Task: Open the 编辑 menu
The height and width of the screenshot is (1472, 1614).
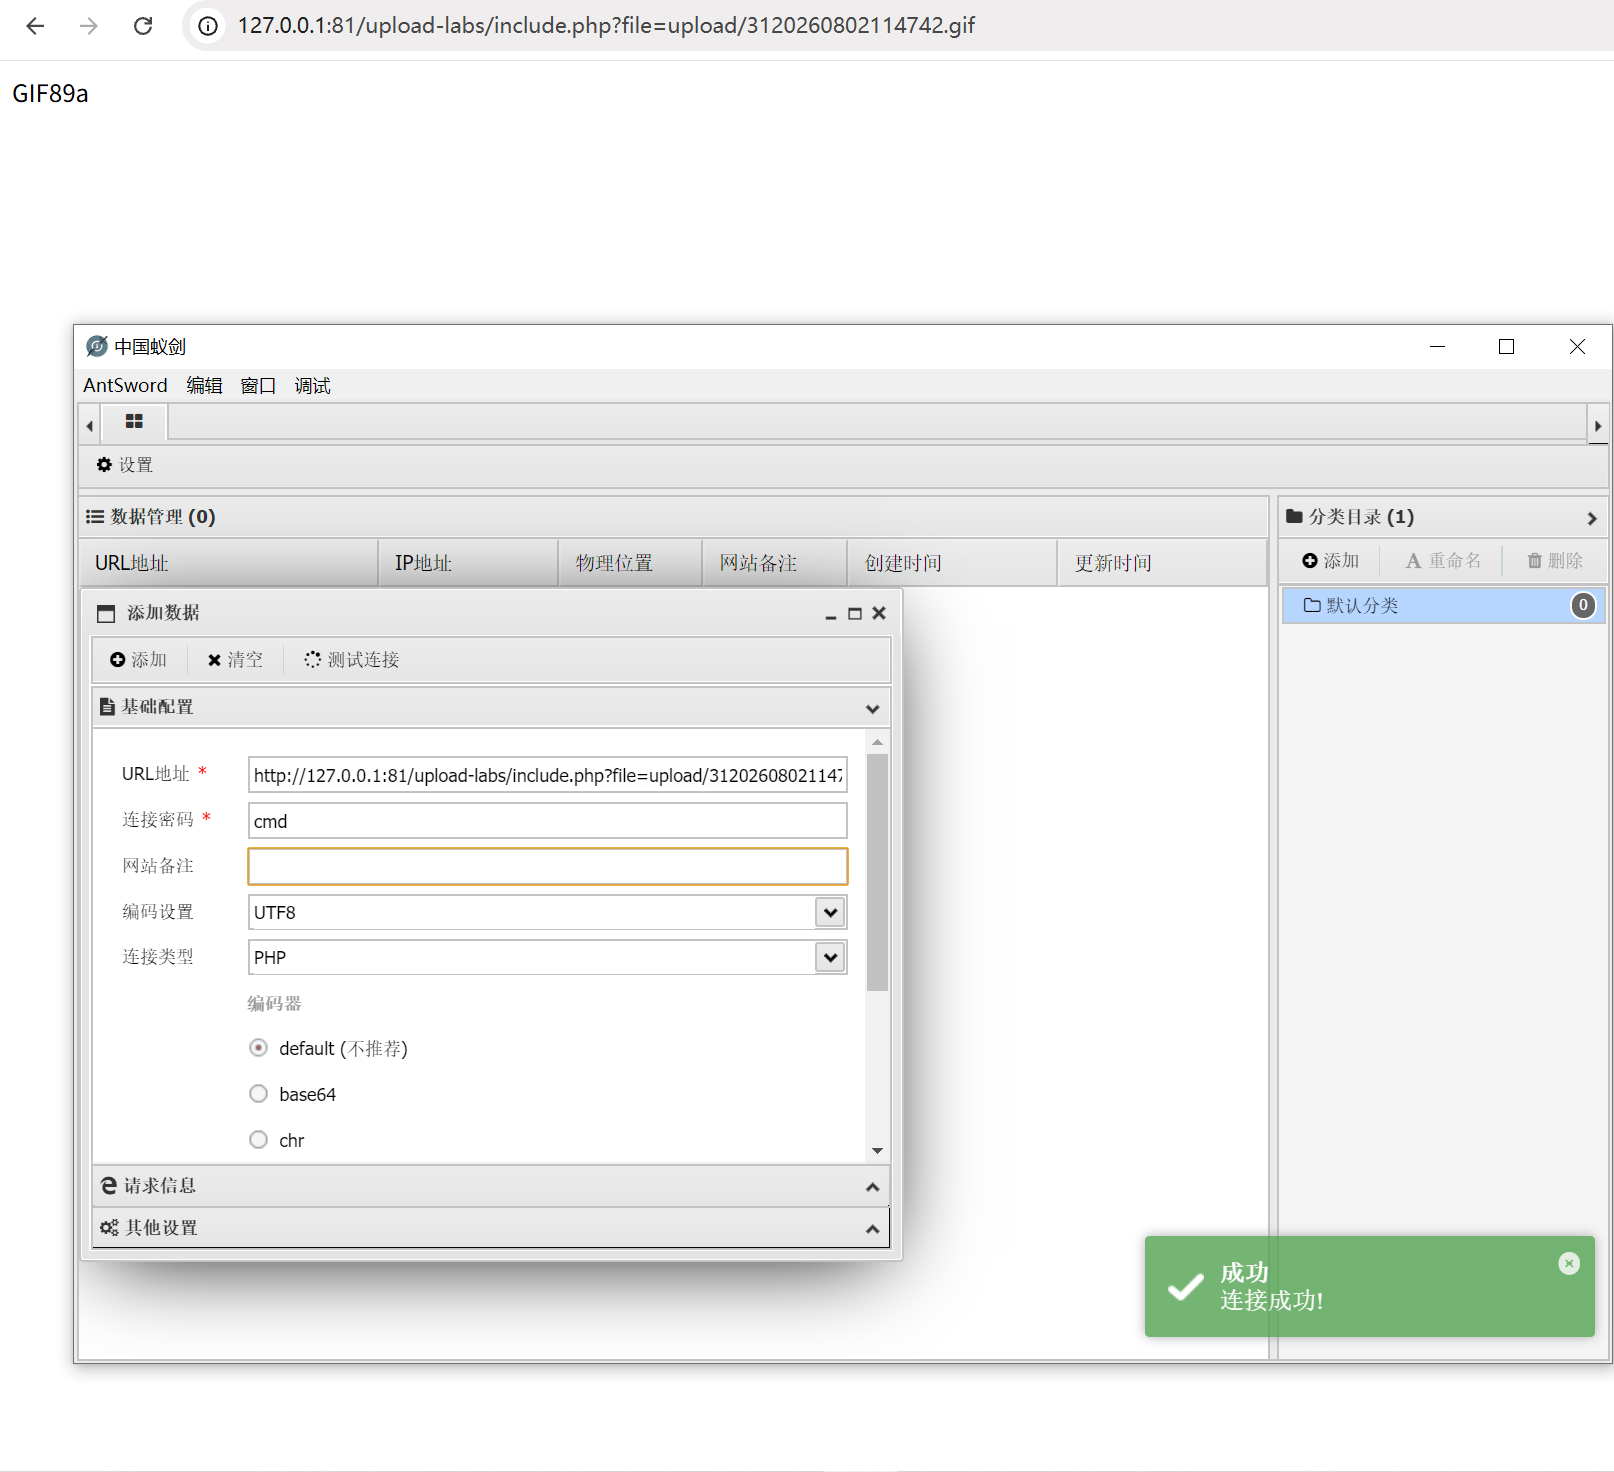Action: [x=204, y=386]
